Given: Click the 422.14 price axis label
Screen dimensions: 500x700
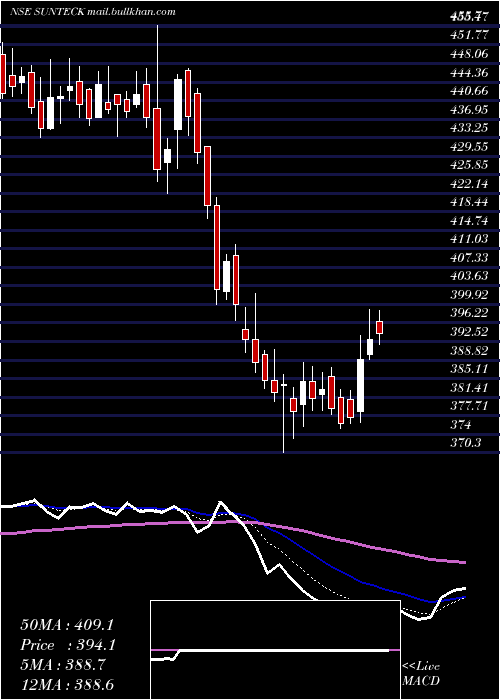Looking at the screenshot, I should 469,183.
